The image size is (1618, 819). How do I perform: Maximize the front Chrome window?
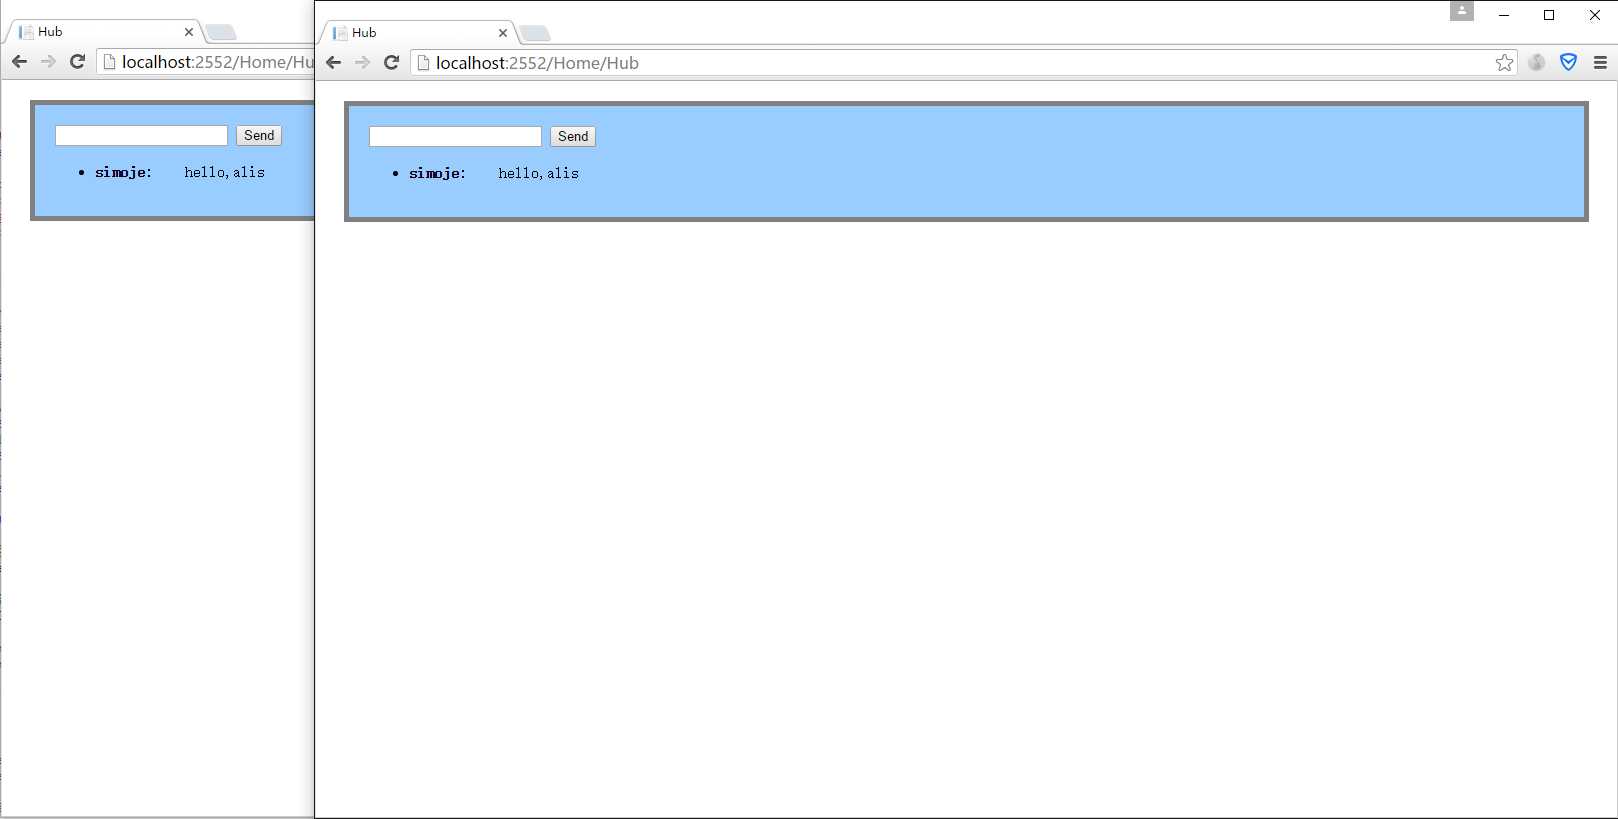pyautogui.click(x=1549, y=15)
